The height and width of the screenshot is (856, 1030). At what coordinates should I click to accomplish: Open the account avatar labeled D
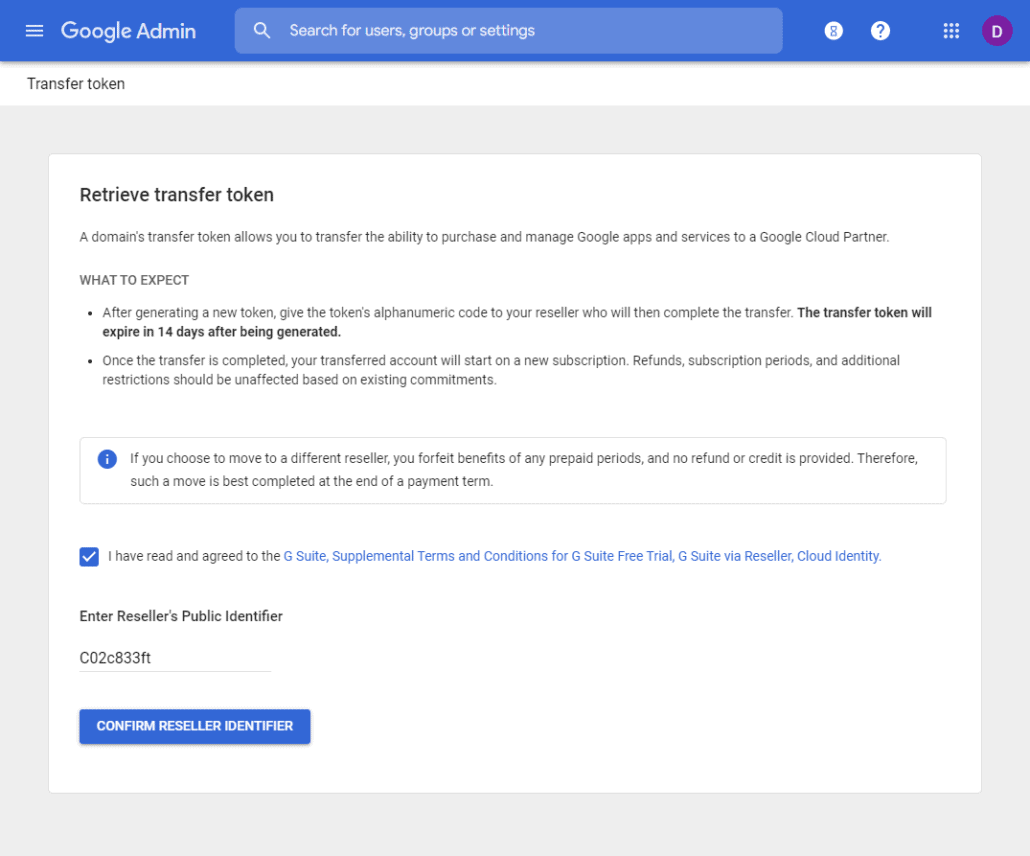pyautogui.click(x=996, y=31)
